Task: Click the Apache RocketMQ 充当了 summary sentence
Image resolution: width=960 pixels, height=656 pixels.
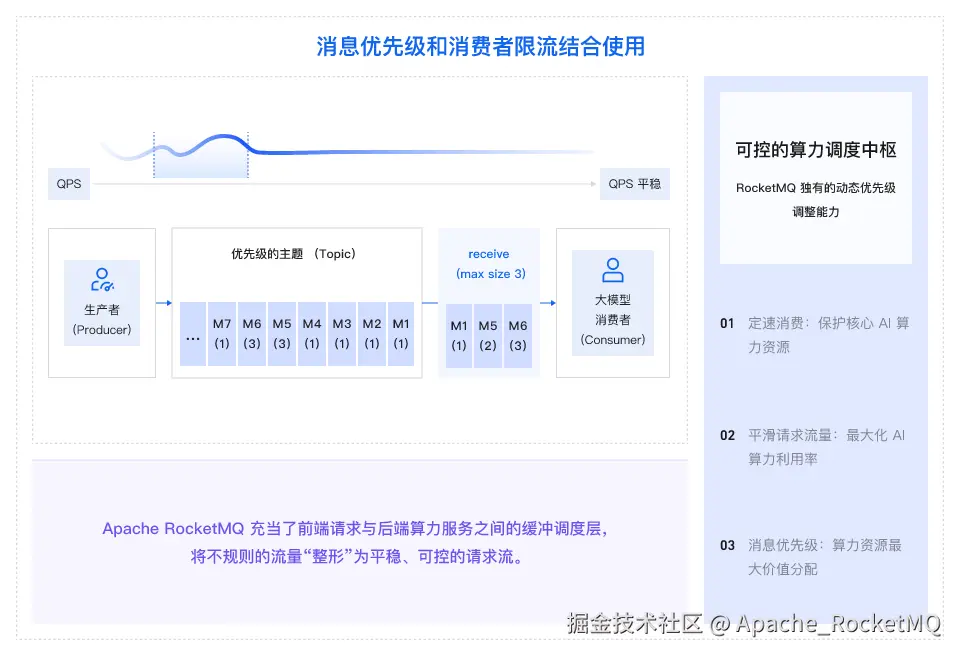Action: click(x=354, y=529)
